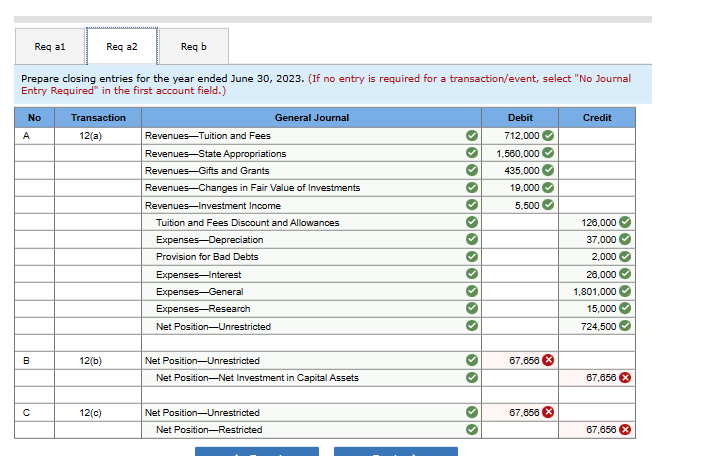Click red X next to 12(b) credit amount

[625, 378]
